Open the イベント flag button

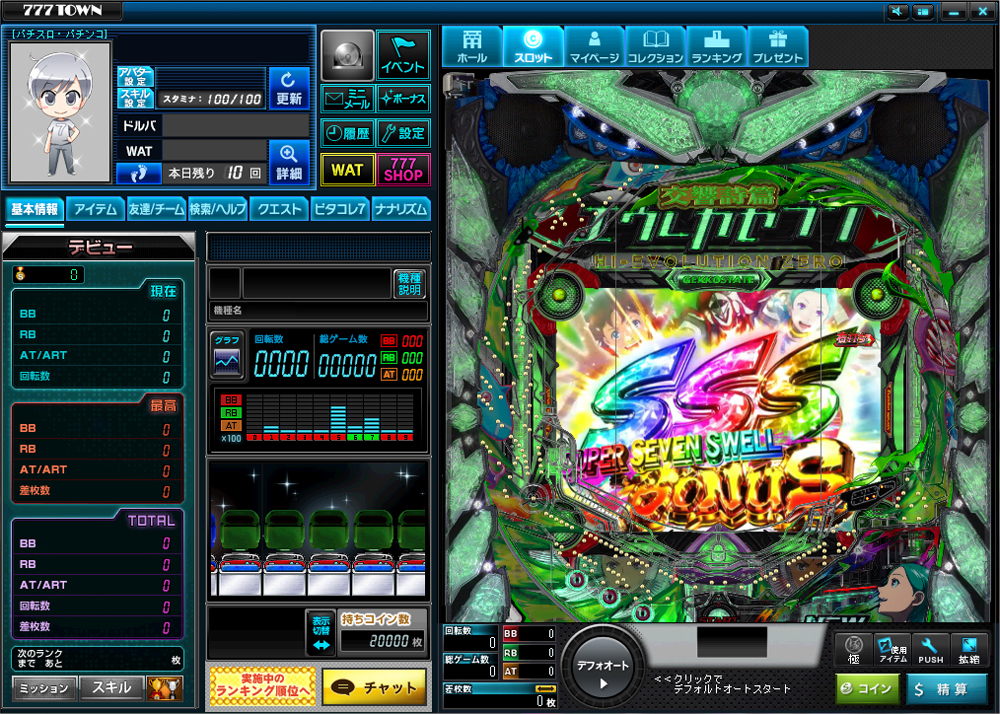point(403,55)
